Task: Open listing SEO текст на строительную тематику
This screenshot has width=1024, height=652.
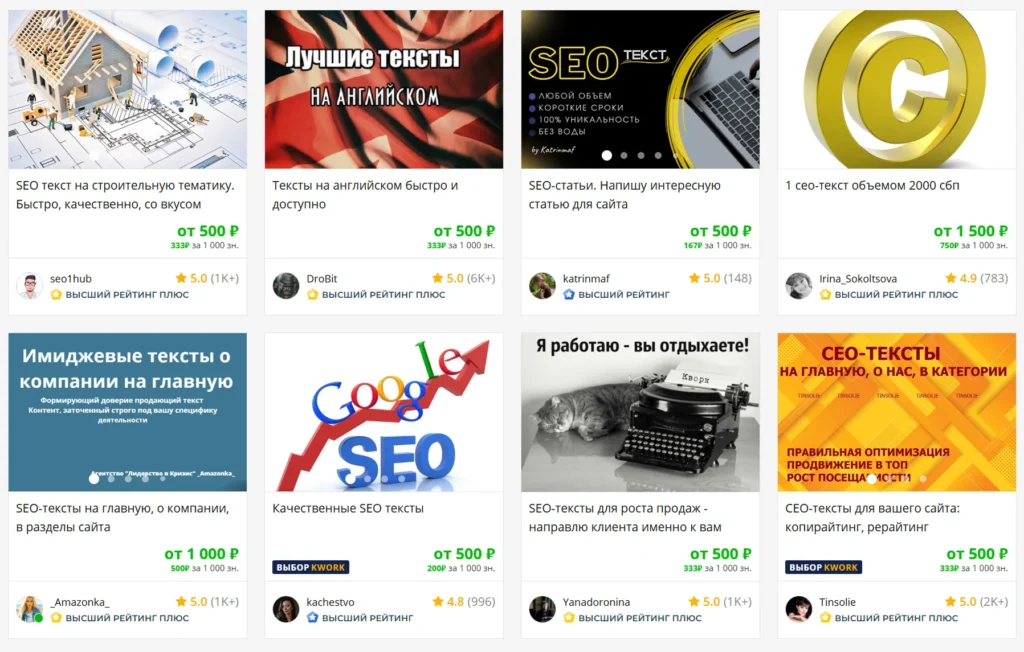Action: tap(125, 195)
